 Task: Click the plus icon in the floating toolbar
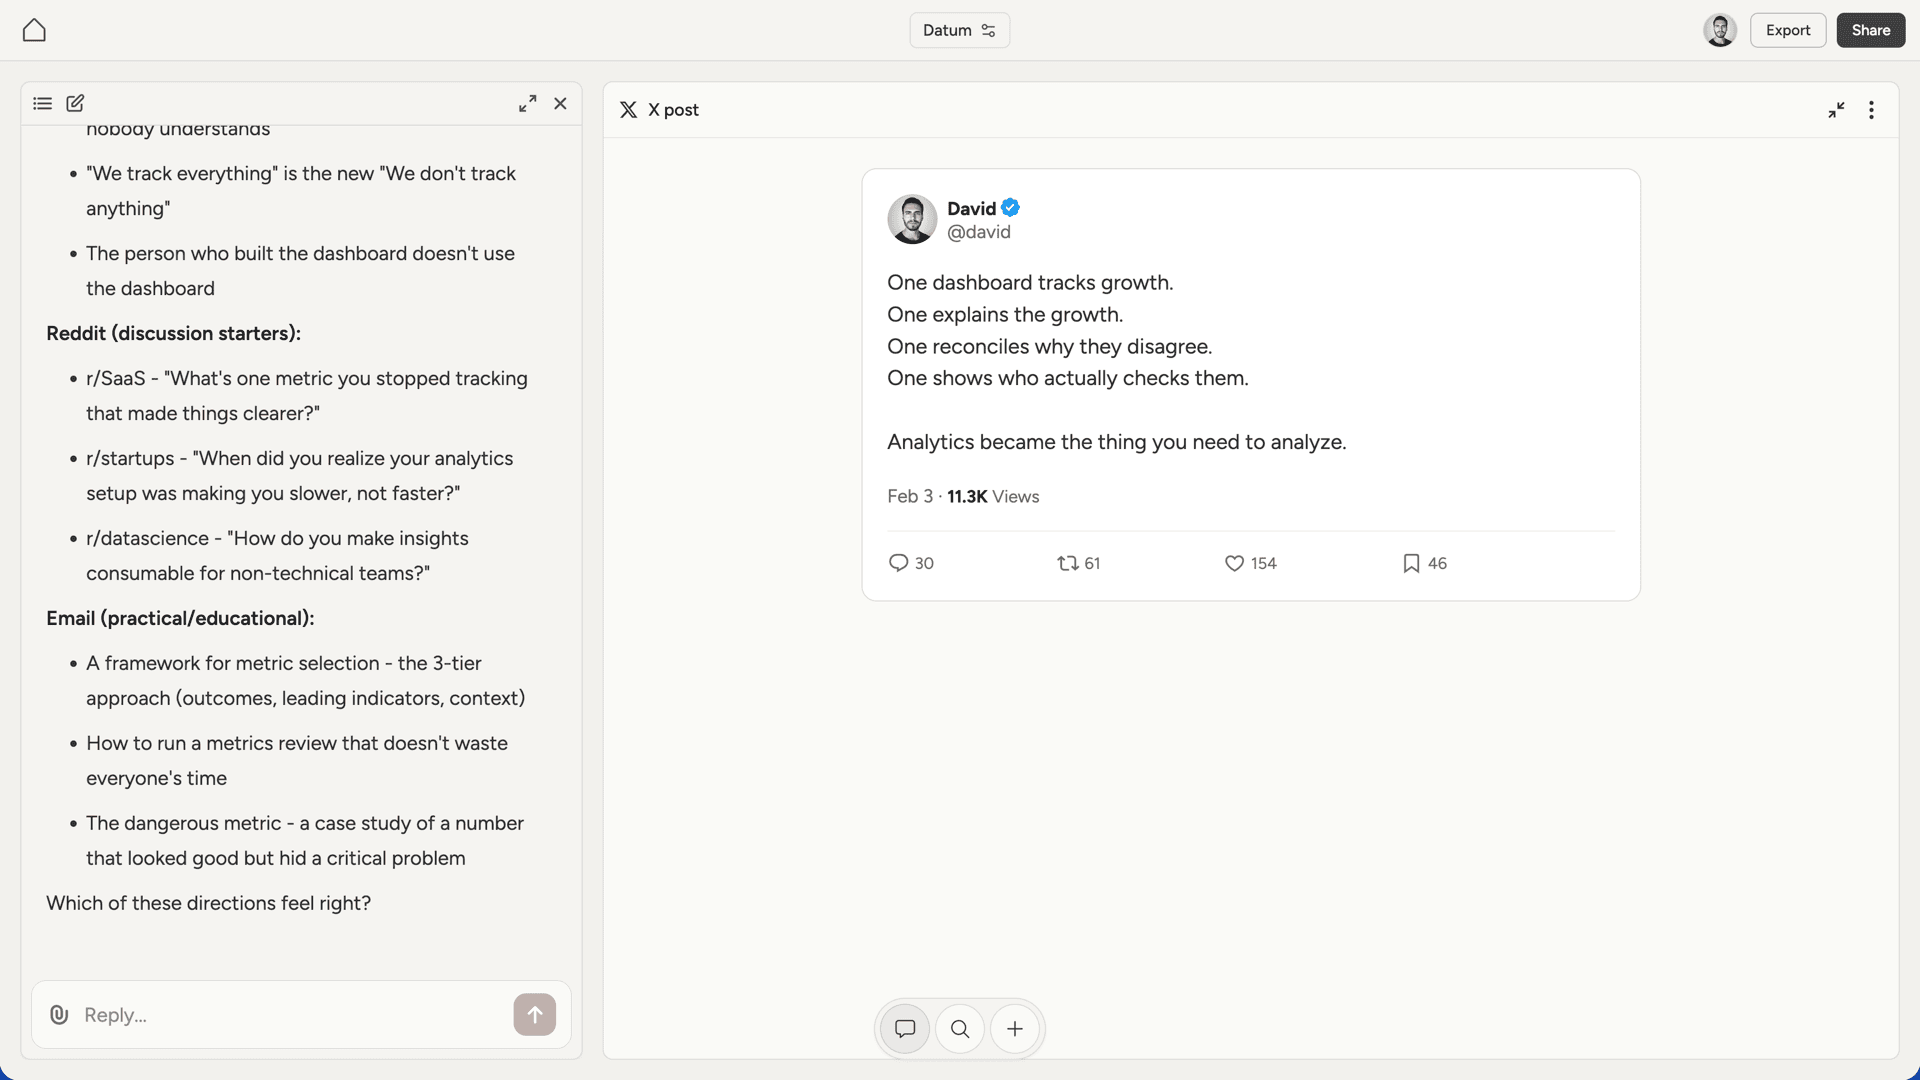[x=1015, y=1029]
